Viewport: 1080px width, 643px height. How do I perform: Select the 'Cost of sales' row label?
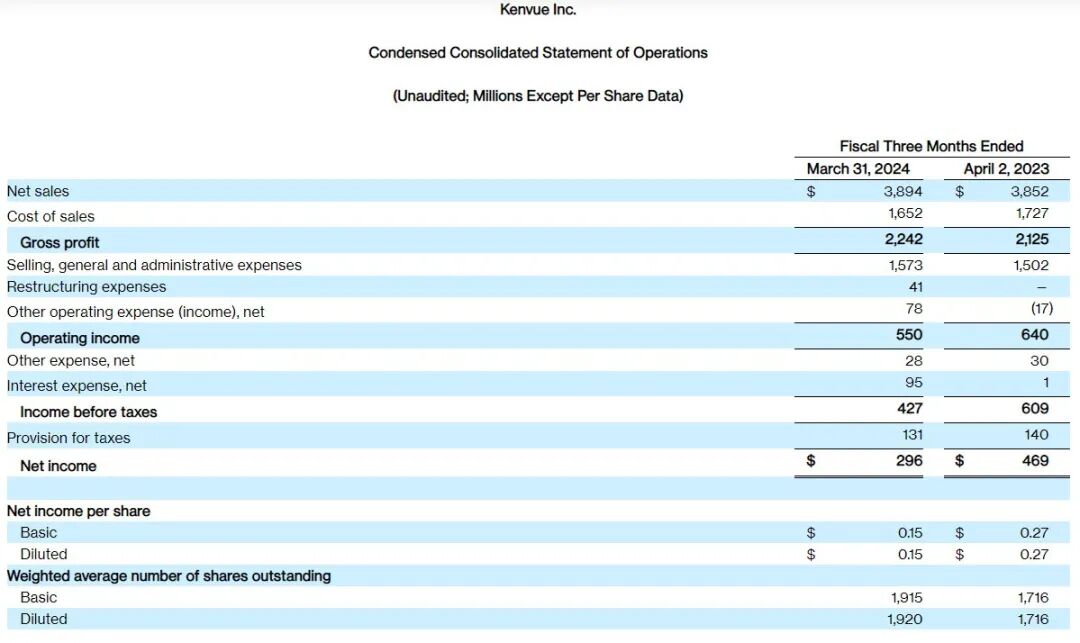pos(50,216)
